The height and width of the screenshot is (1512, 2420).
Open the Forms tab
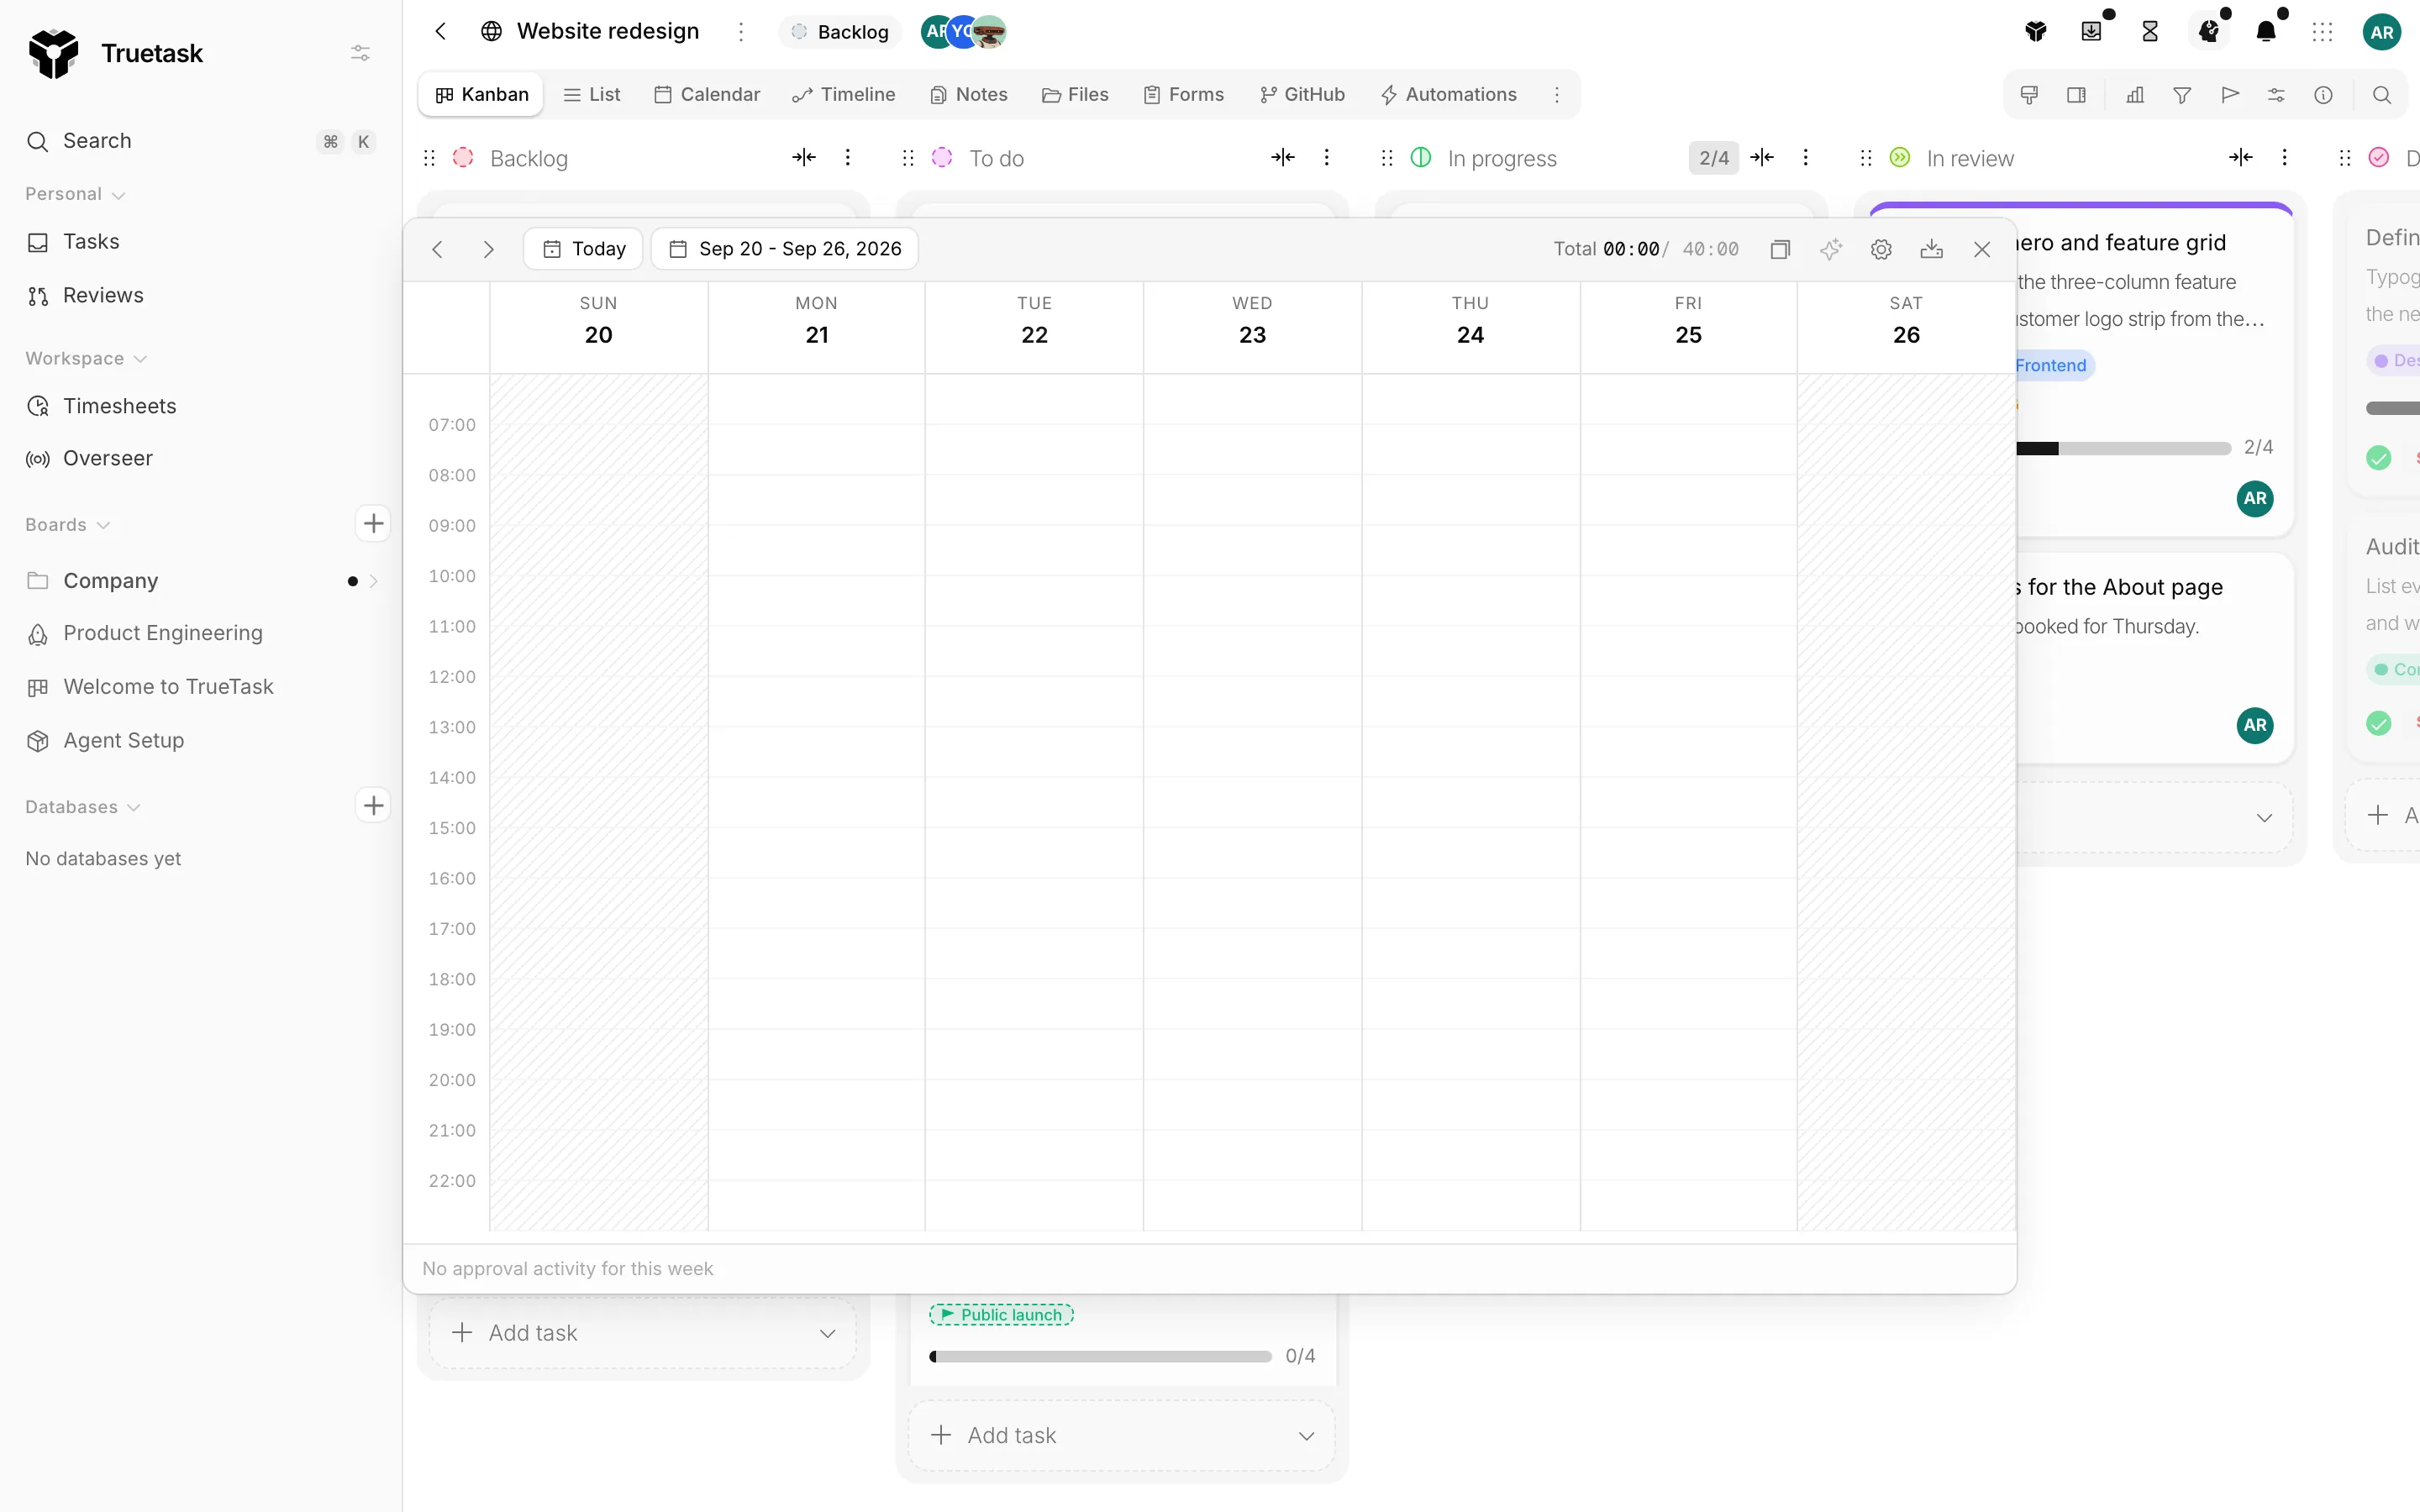coord(1184,95)
